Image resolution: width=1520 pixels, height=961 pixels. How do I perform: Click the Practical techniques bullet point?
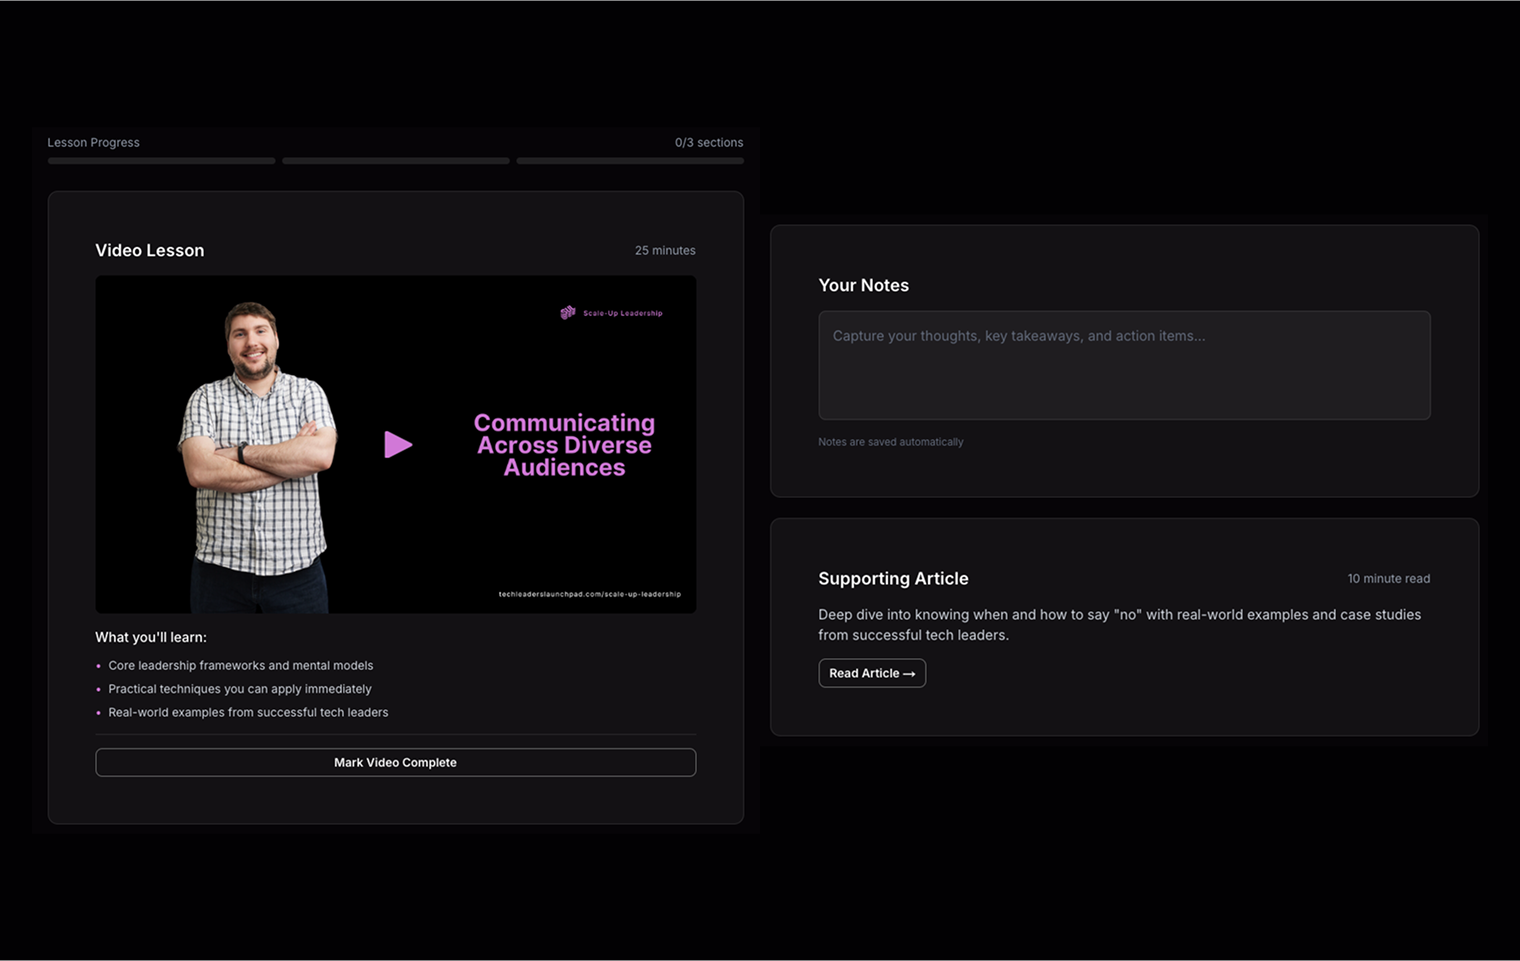click(x=239, y=689)
